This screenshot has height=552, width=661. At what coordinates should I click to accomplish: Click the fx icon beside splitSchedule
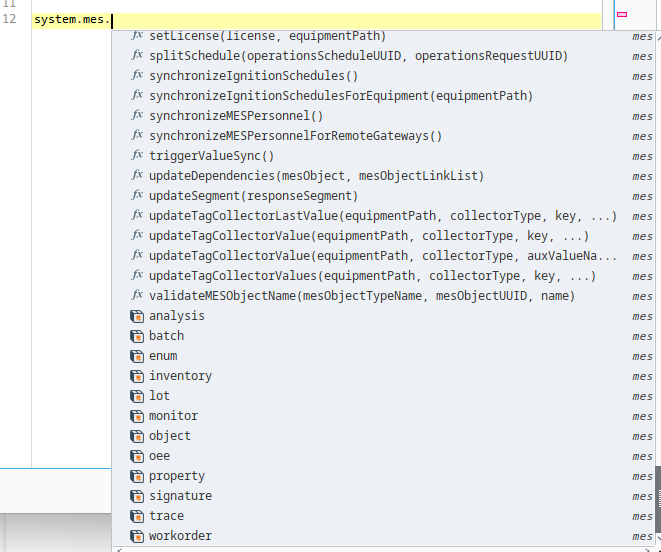137,56
